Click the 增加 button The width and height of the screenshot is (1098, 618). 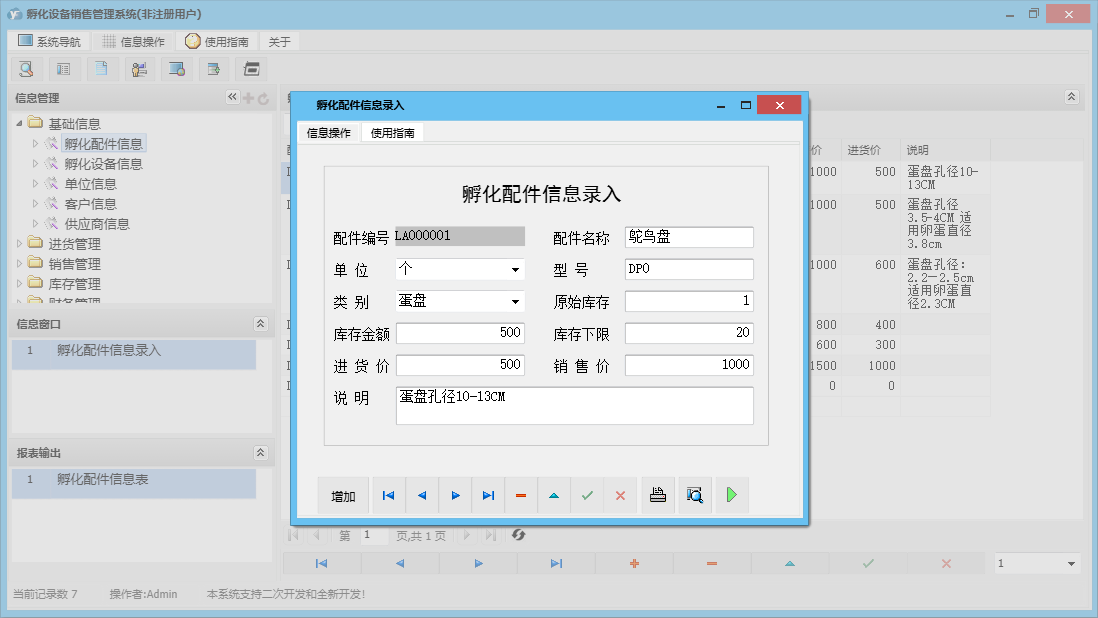click(343, 496)
